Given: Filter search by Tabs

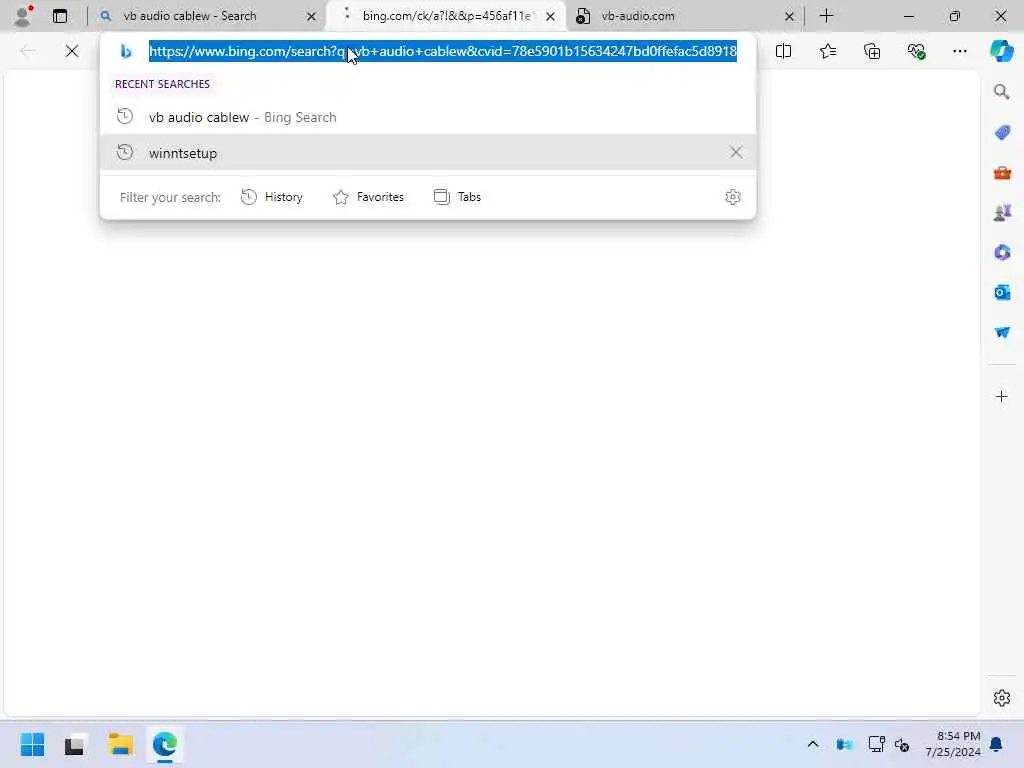Looking at the screenshot, I should pos(457,197).
